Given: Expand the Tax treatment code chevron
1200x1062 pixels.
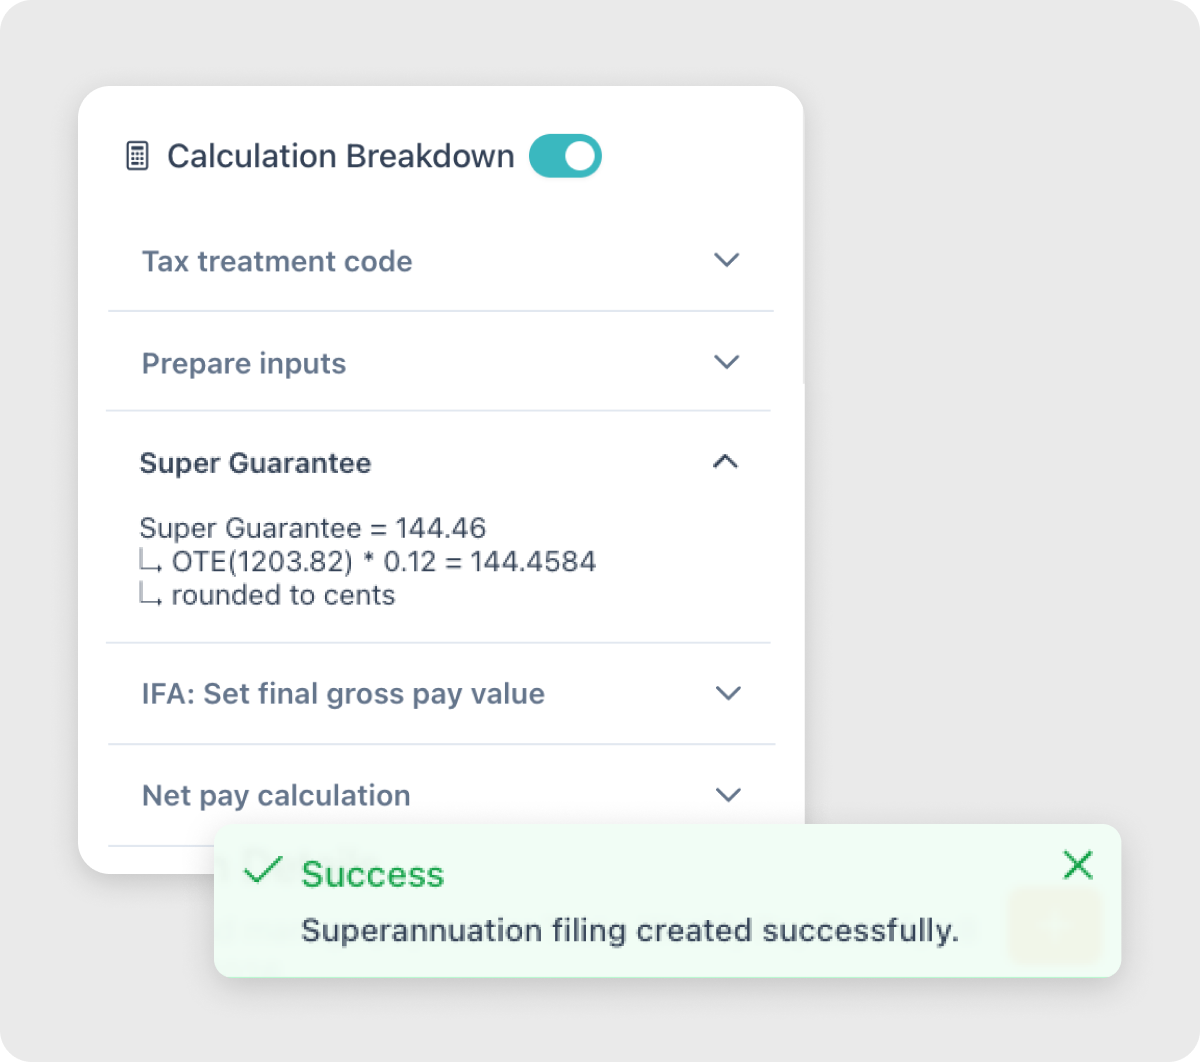Looking at the screenshot, I should point(727,260).
